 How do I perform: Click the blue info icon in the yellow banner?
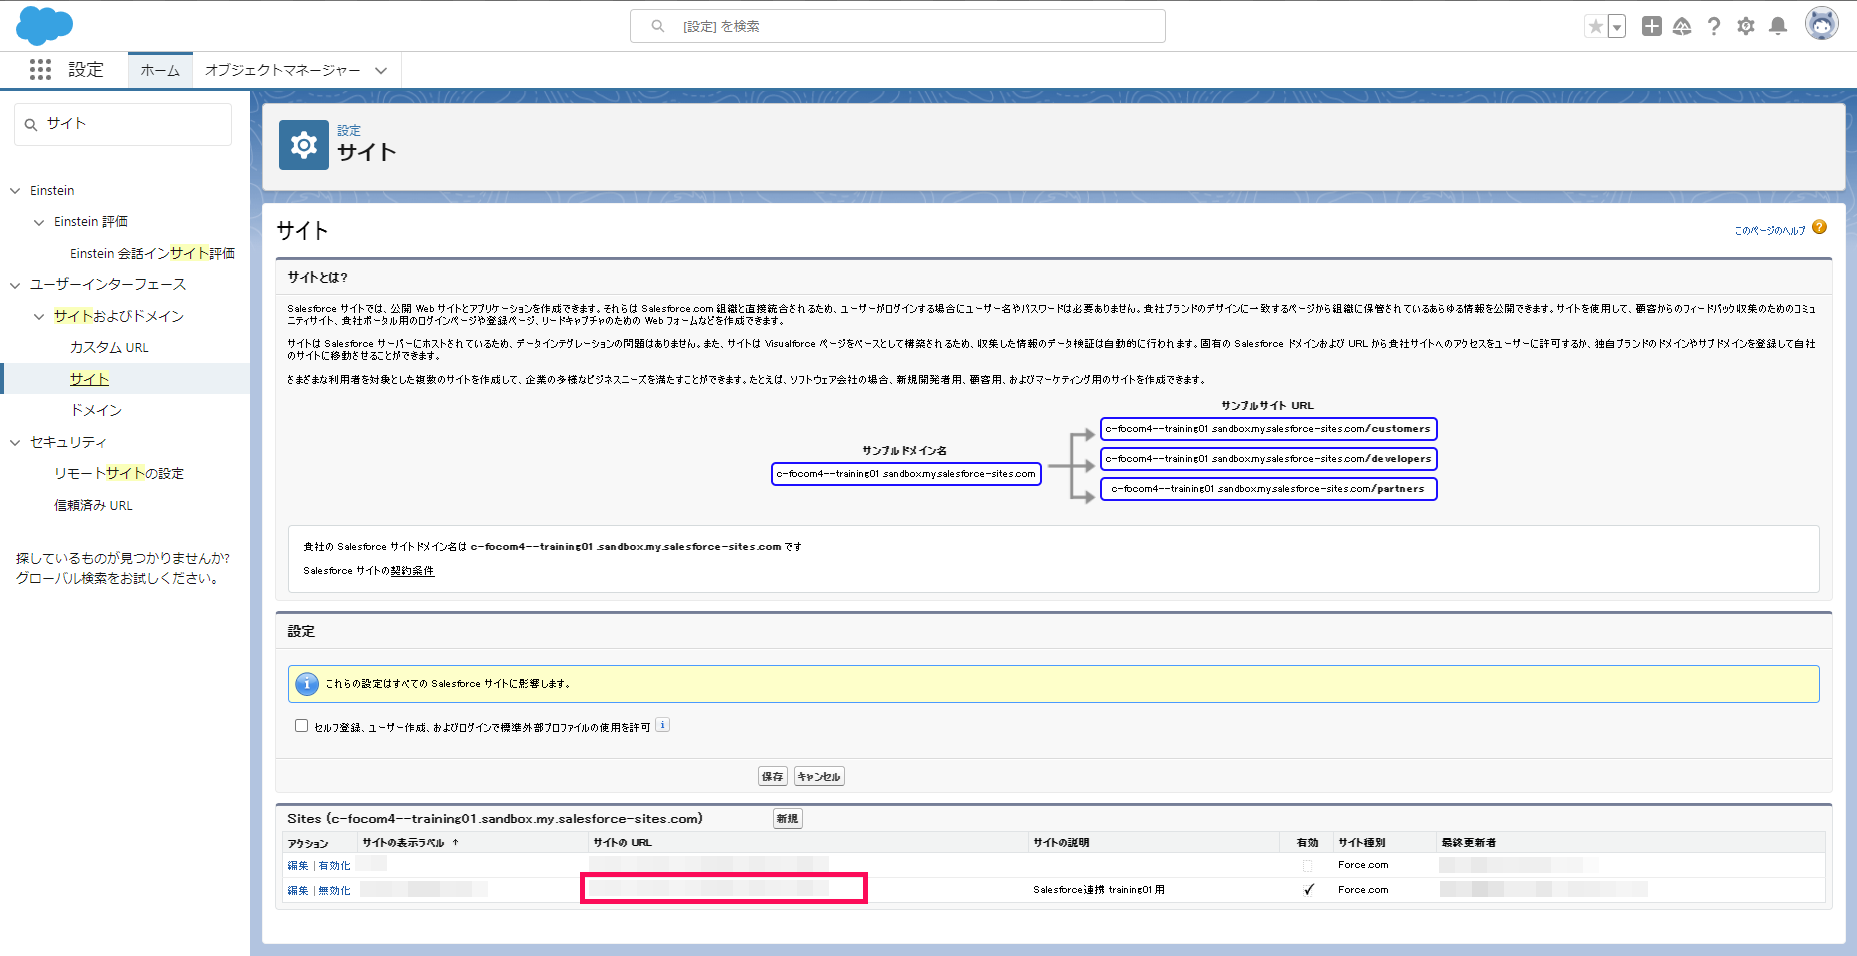coord(307,684)
